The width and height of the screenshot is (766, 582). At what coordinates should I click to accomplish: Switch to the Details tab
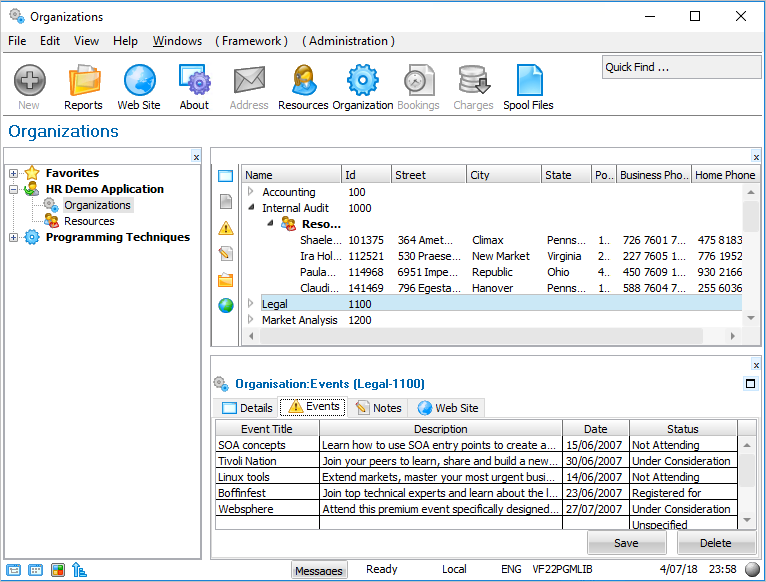247,408
